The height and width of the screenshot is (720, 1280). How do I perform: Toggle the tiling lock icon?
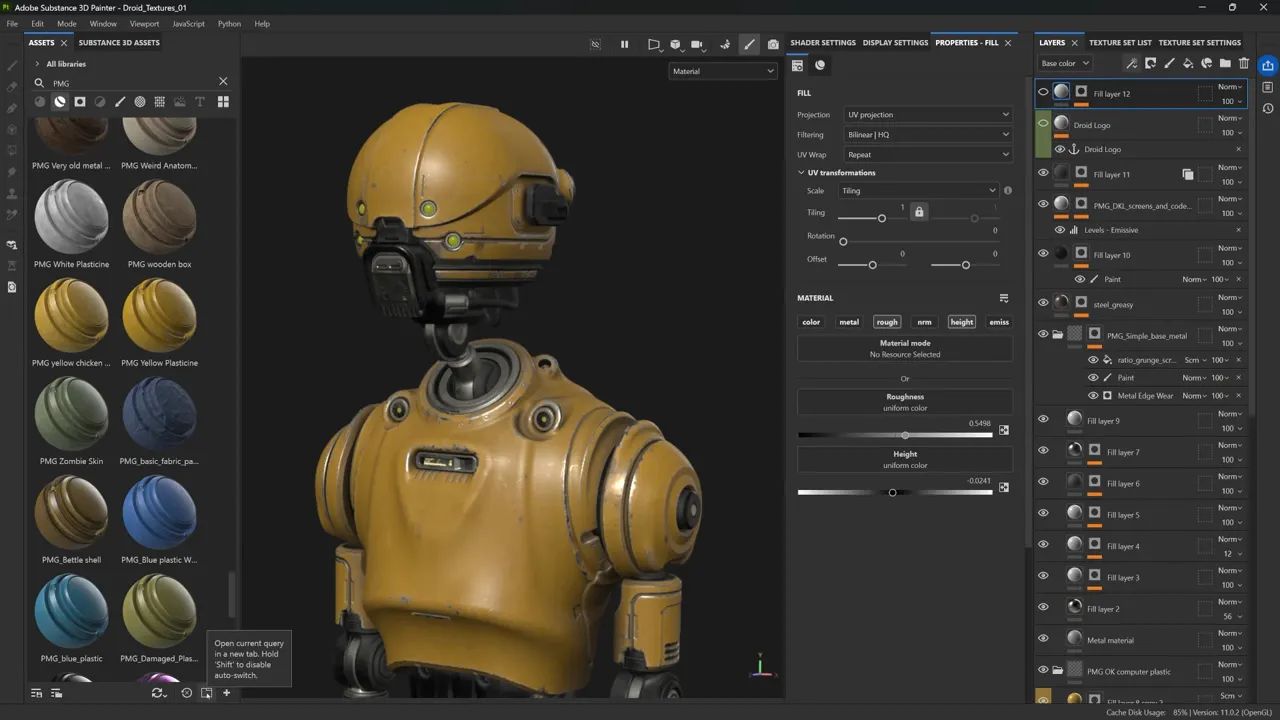tap(919, 212)
